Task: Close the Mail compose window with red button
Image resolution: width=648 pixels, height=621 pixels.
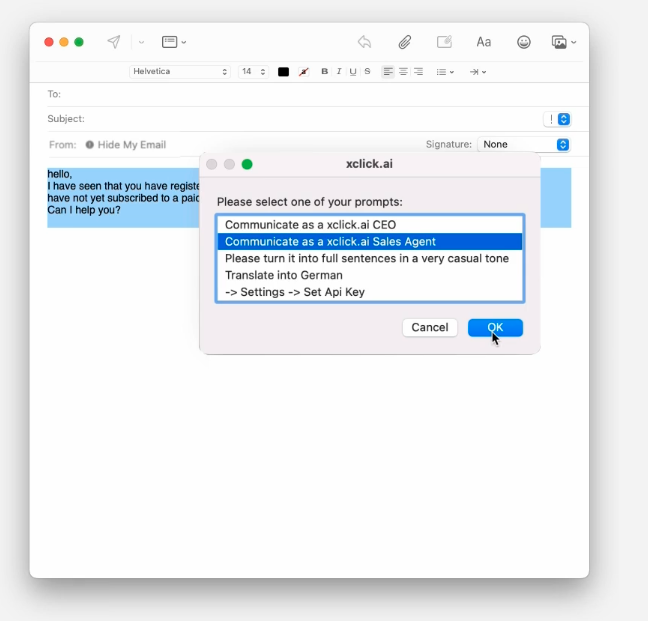Action: pos(49,42)
